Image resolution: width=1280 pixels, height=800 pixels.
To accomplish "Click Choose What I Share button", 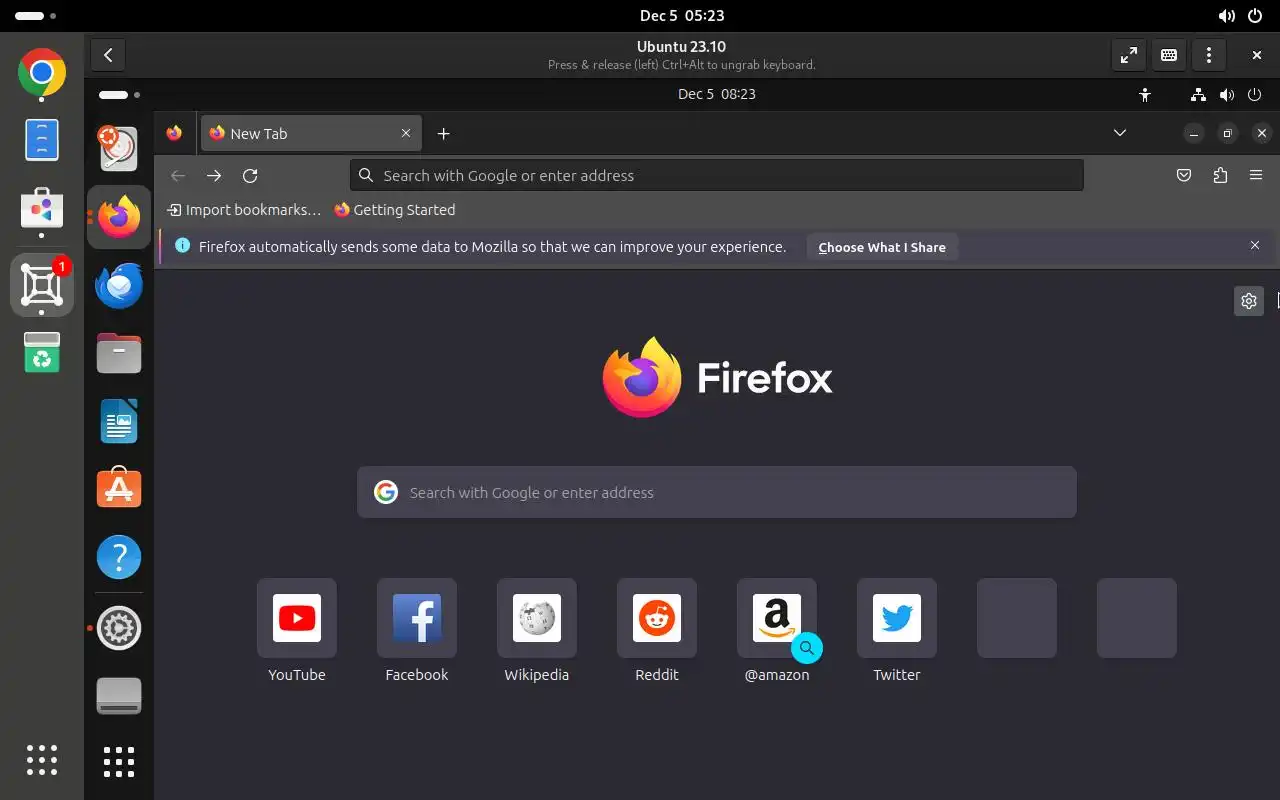I will coord(882,247).
